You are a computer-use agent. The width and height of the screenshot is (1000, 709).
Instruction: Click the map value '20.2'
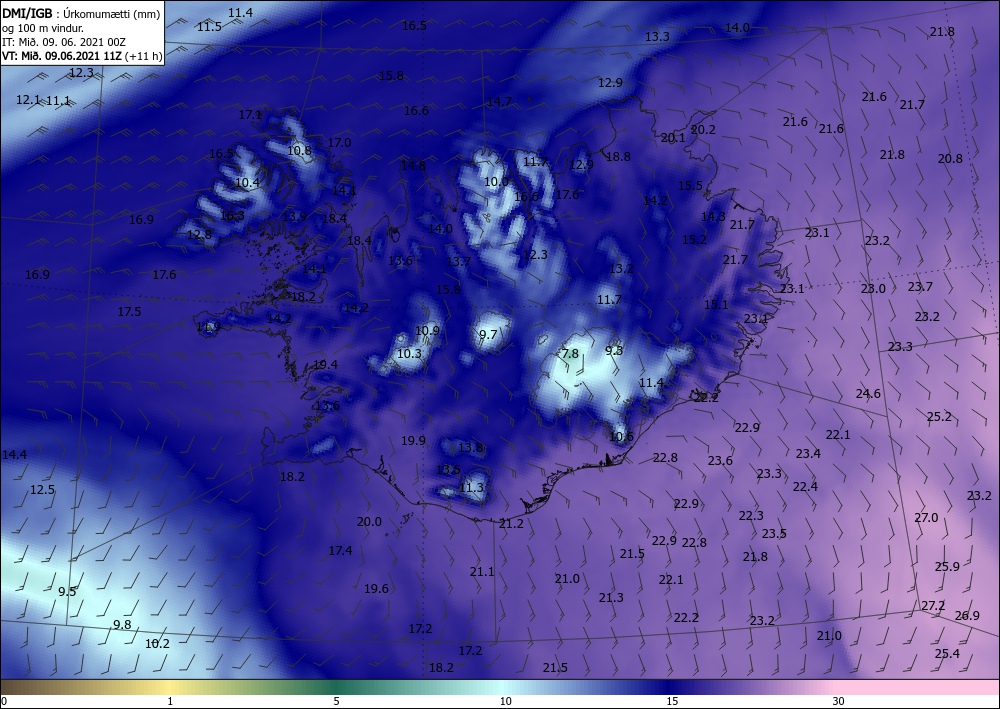point(703,129)
